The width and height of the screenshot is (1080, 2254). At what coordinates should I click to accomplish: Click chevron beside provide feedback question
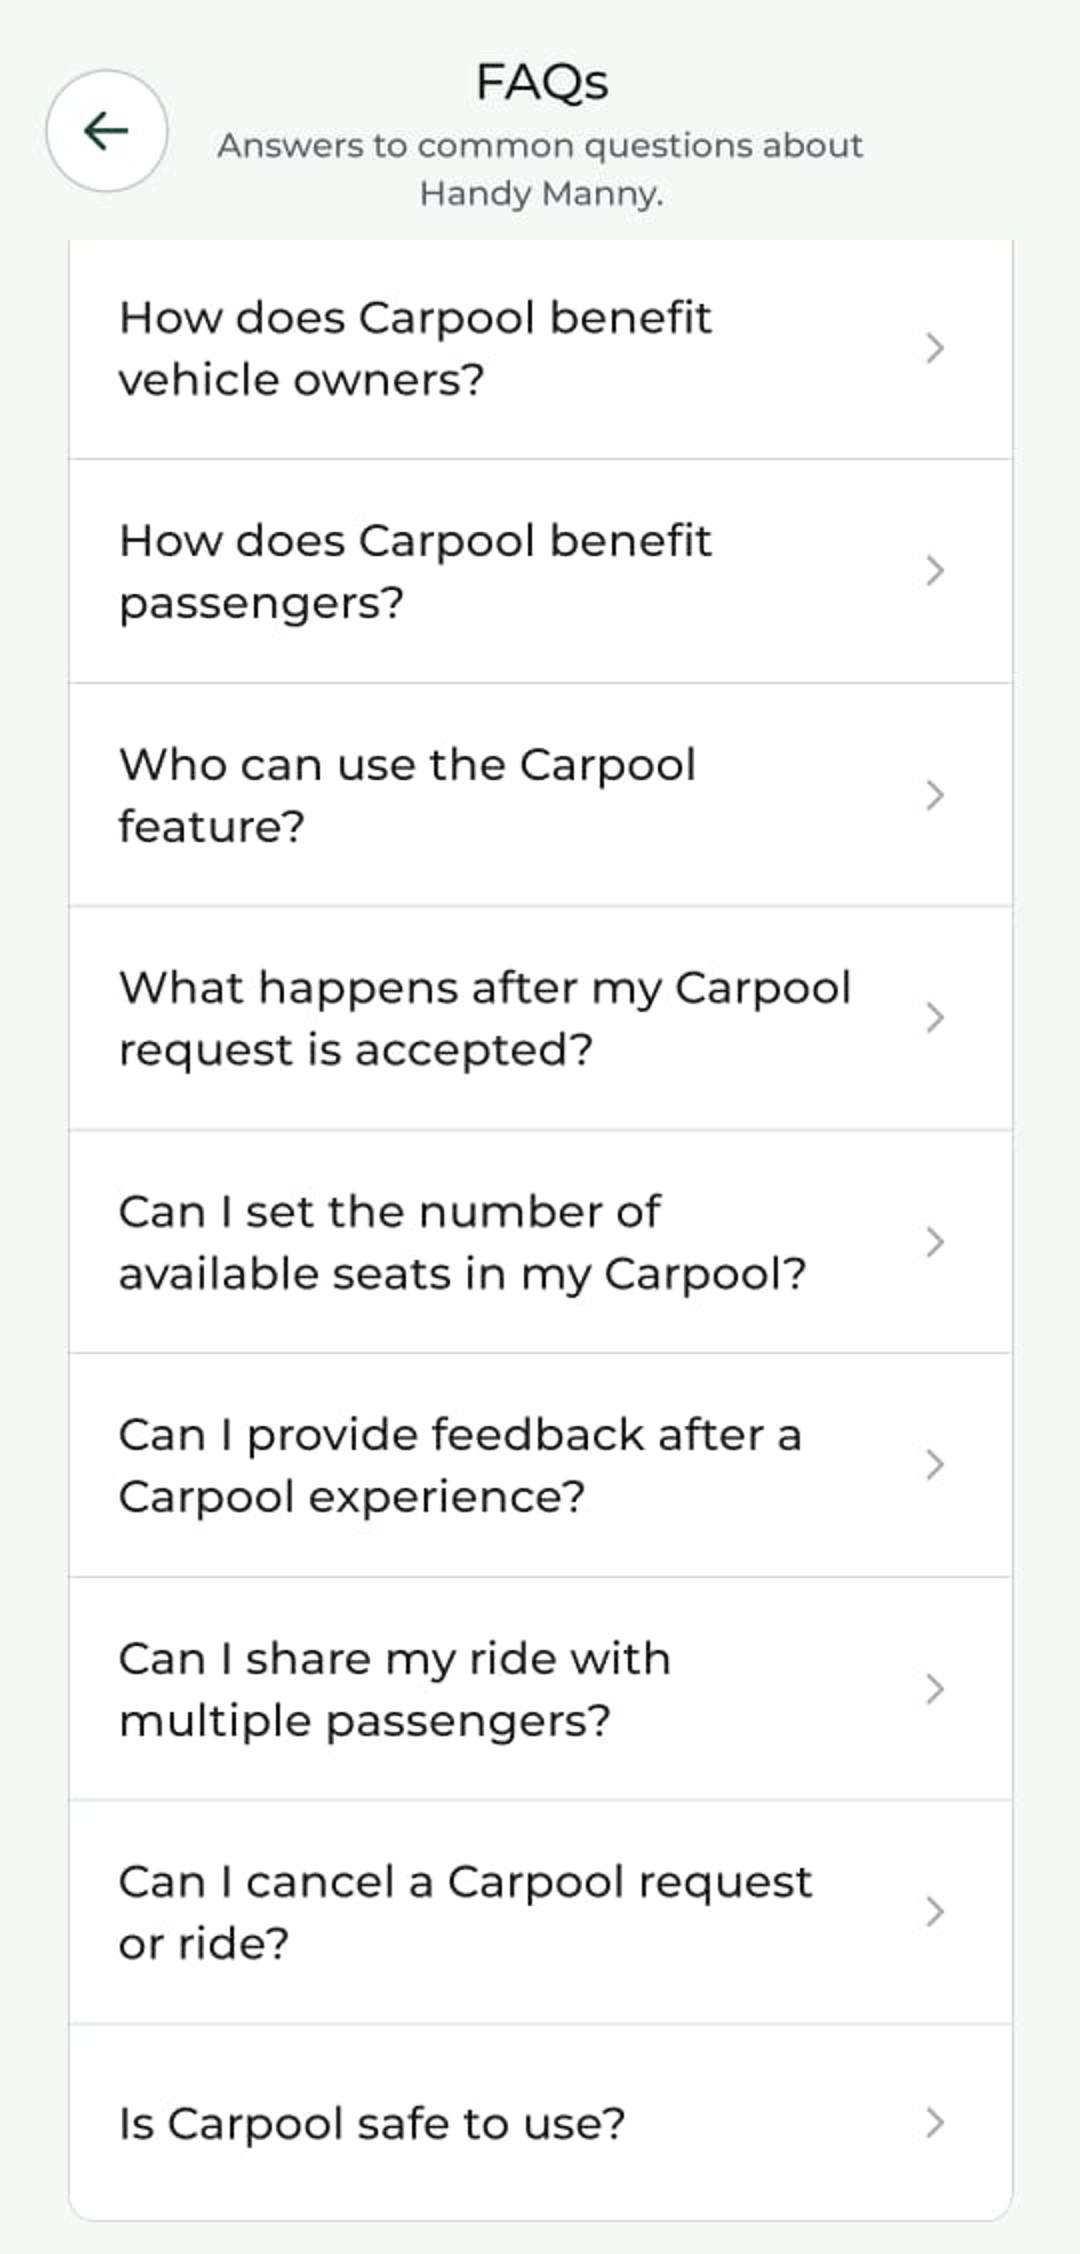(935, 1465)
